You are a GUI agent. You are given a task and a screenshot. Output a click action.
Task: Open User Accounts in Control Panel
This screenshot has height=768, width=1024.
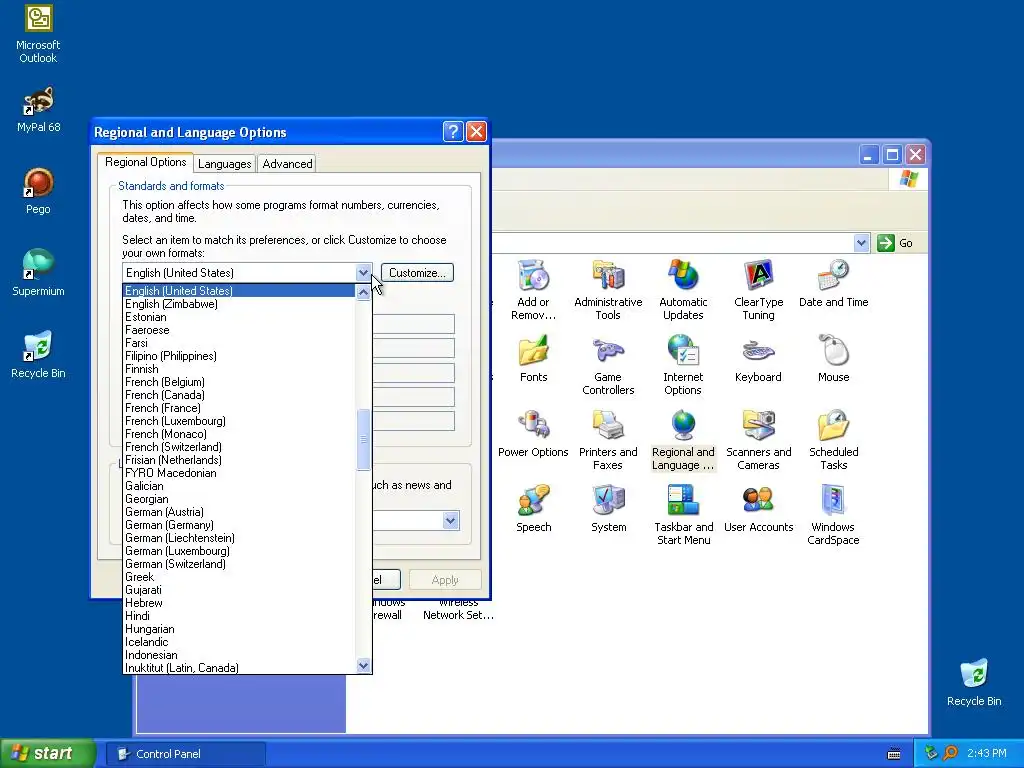(758, 509)
